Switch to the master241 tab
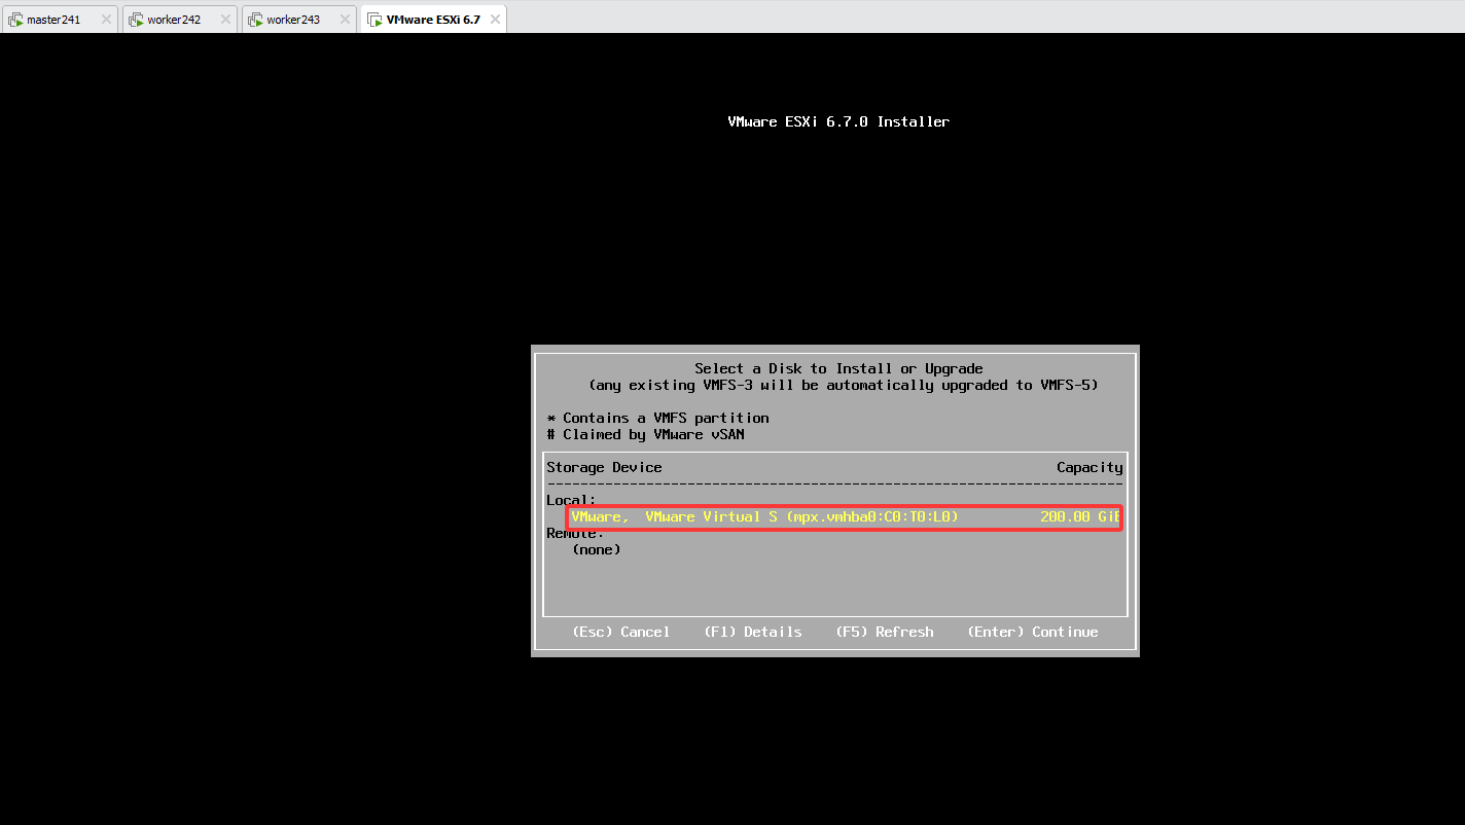Screen dimensions: 1465x825 point(60,19)
